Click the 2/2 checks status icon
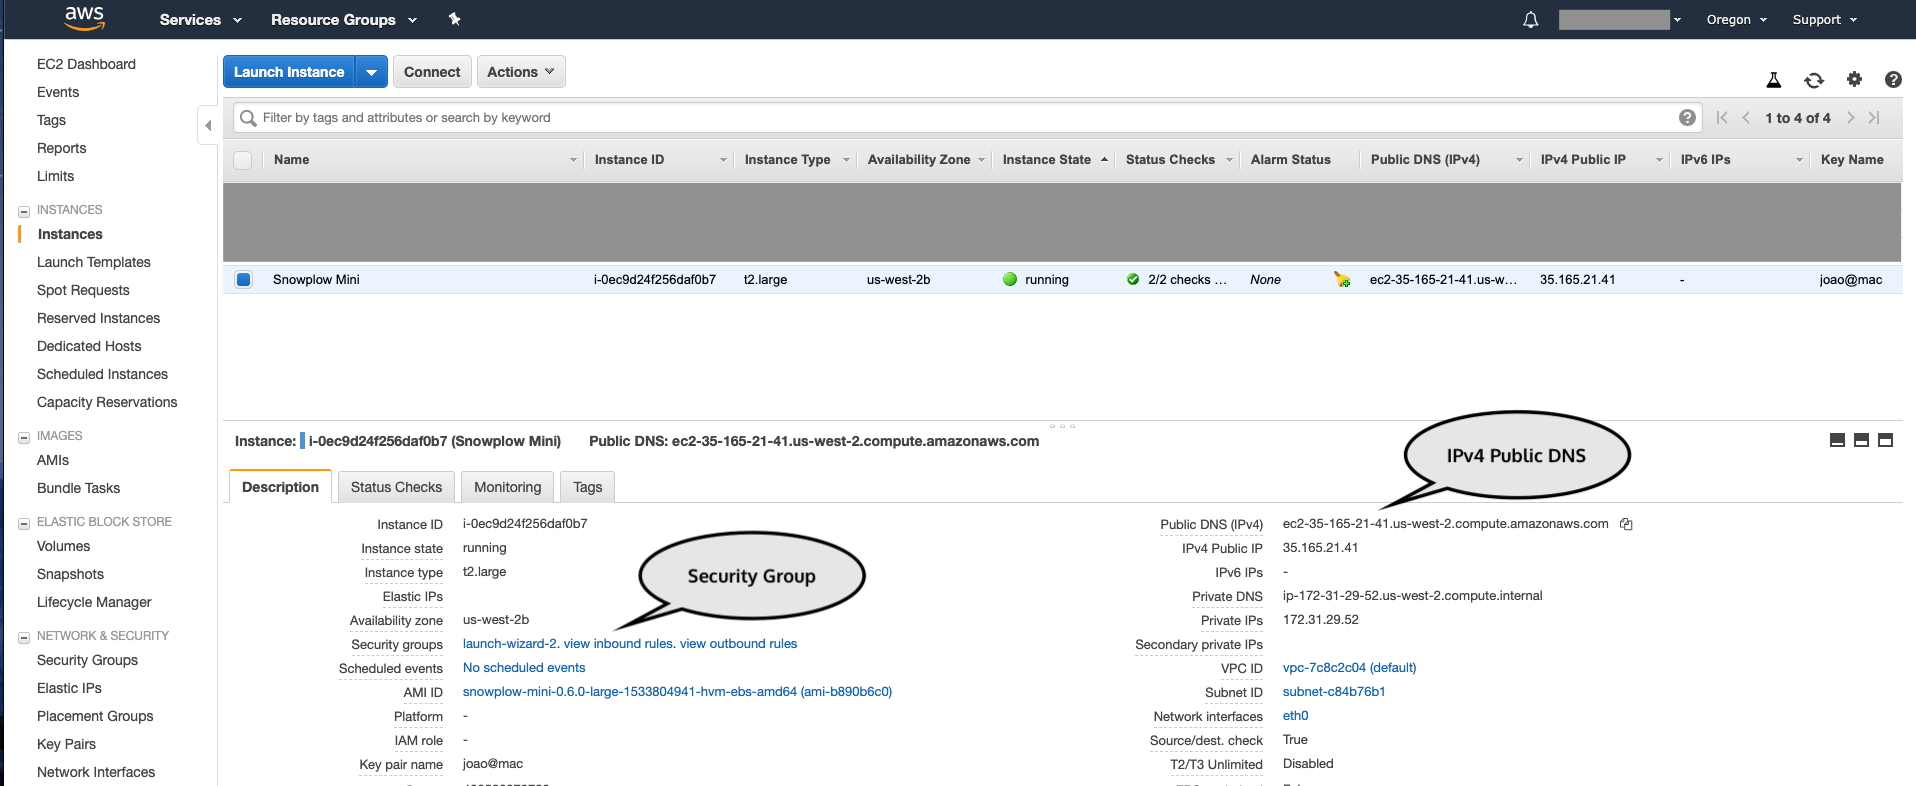This screenshot has height=786, width=1916. click(x=1133, y=279)
